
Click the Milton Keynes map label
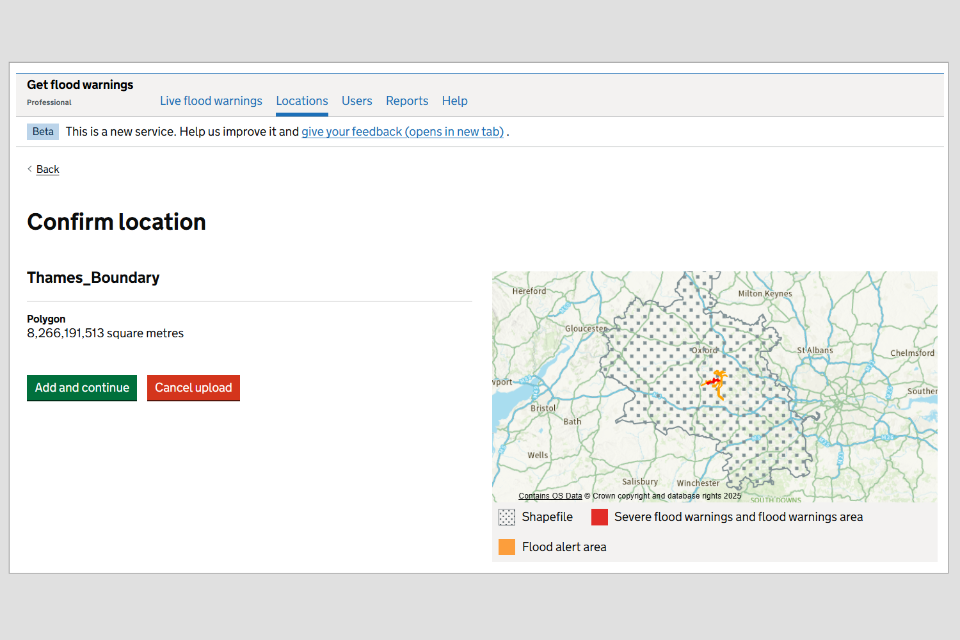(764, 294)
